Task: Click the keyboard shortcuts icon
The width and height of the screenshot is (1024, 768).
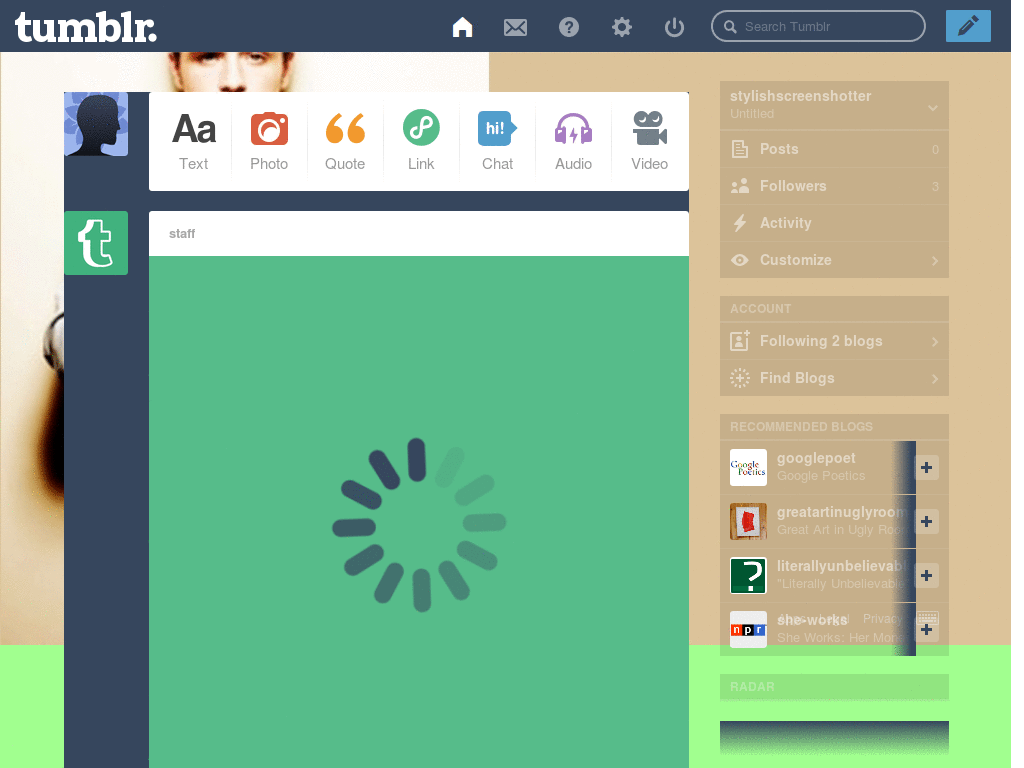Action: (x=927, y=617)
